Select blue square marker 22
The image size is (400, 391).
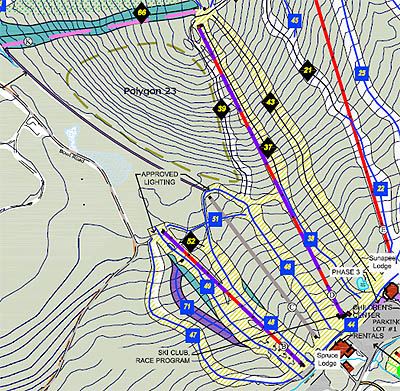tap(381, 189)
